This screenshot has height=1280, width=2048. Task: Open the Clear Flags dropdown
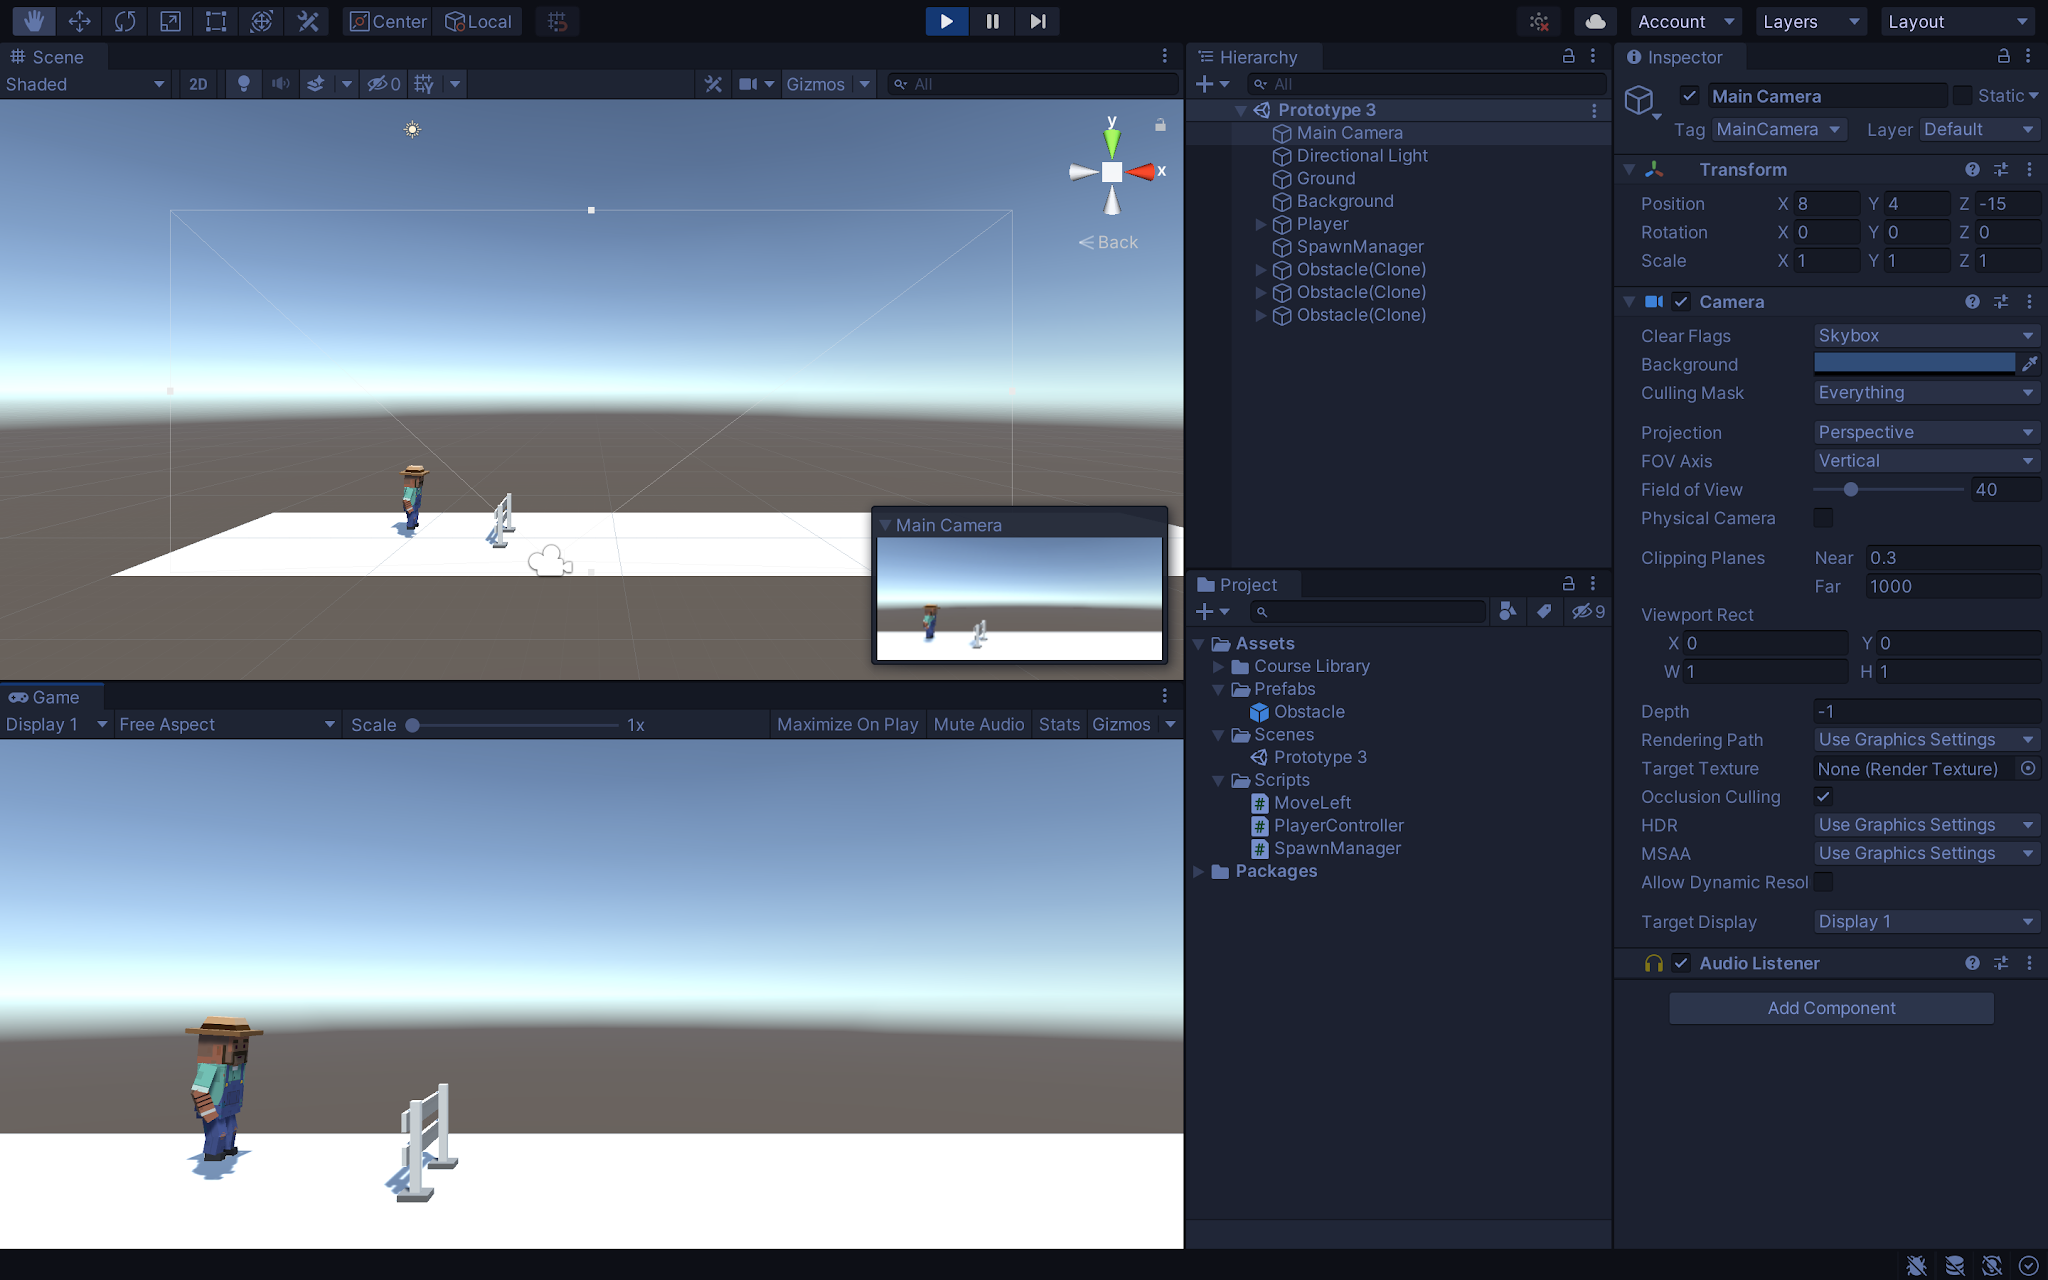pyautogui.click(x=1926, y=336)
